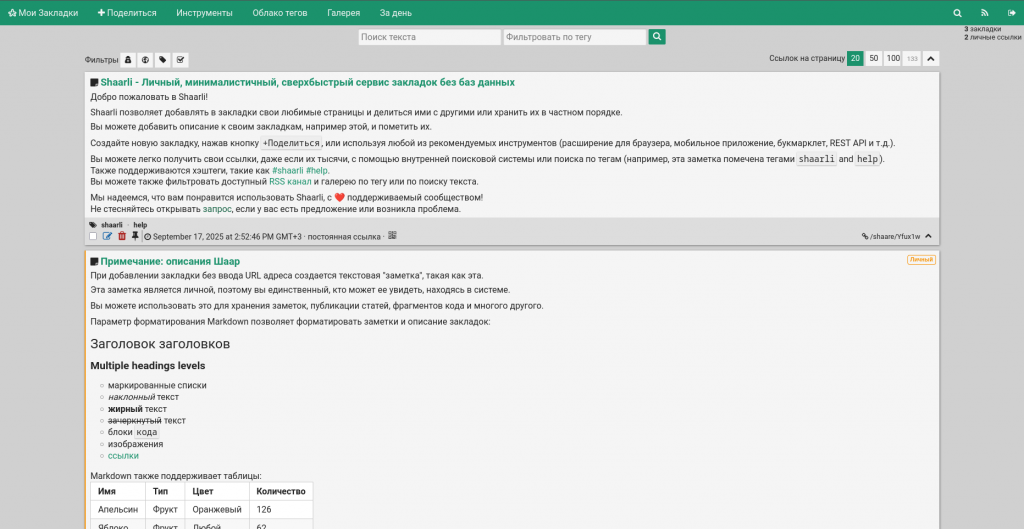Click the Multiple headings levels heading
Screen dimensions: 1024x529
click(x=148, y=366)
